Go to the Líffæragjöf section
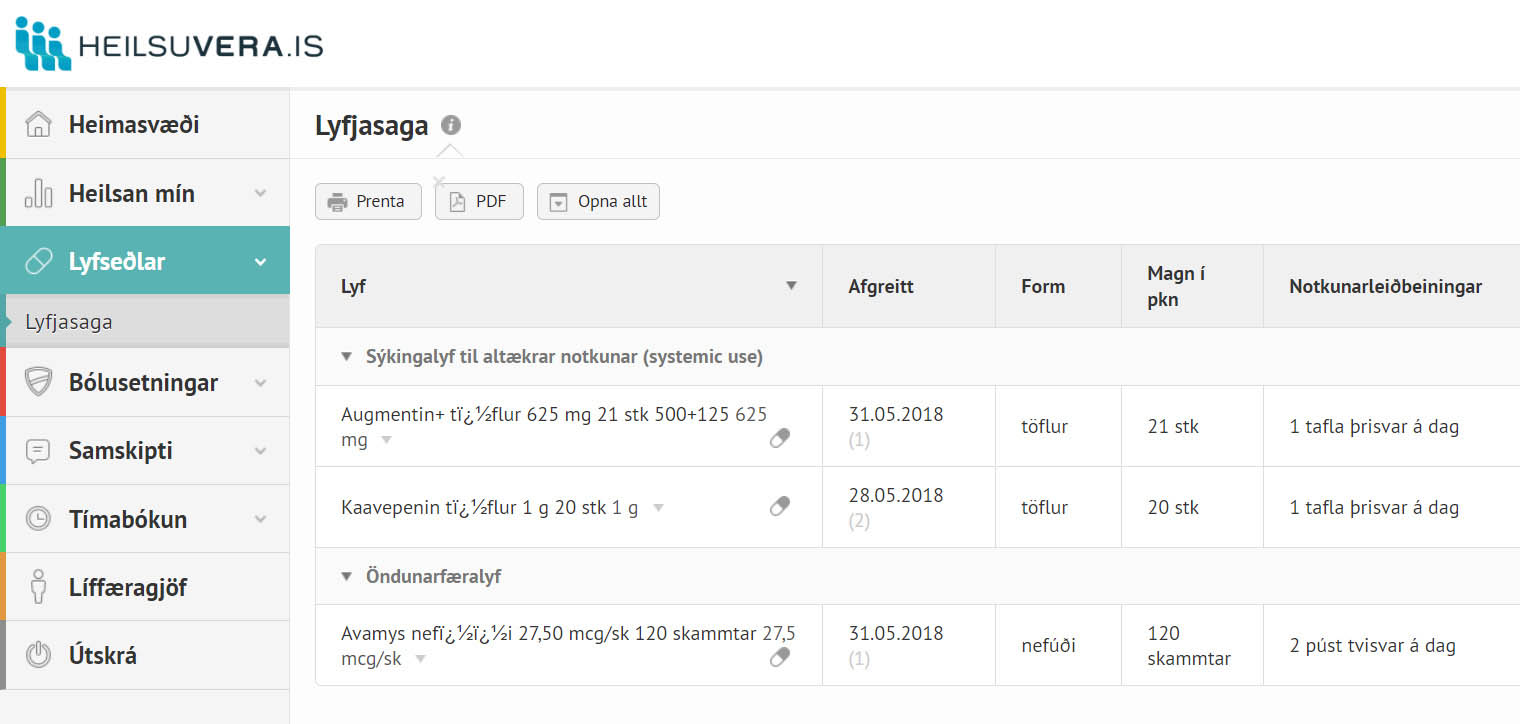This screenshot has height=724, width=1520. pyautogui.click(x=145, y=587)
